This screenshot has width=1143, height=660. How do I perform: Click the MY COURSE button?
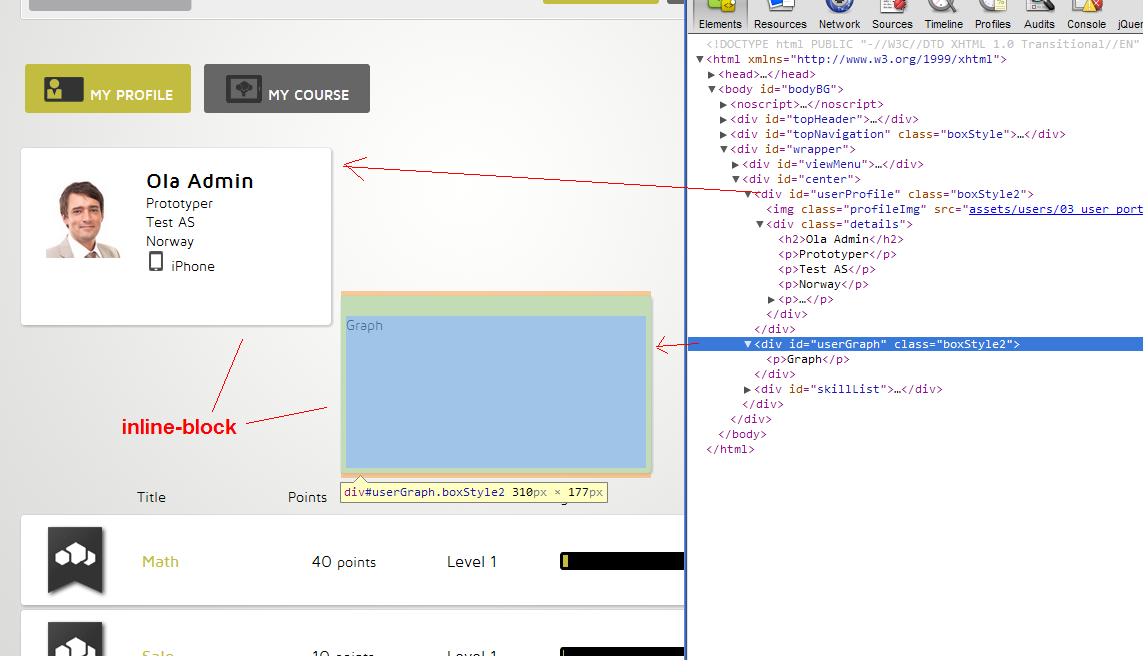coord(286,88)
